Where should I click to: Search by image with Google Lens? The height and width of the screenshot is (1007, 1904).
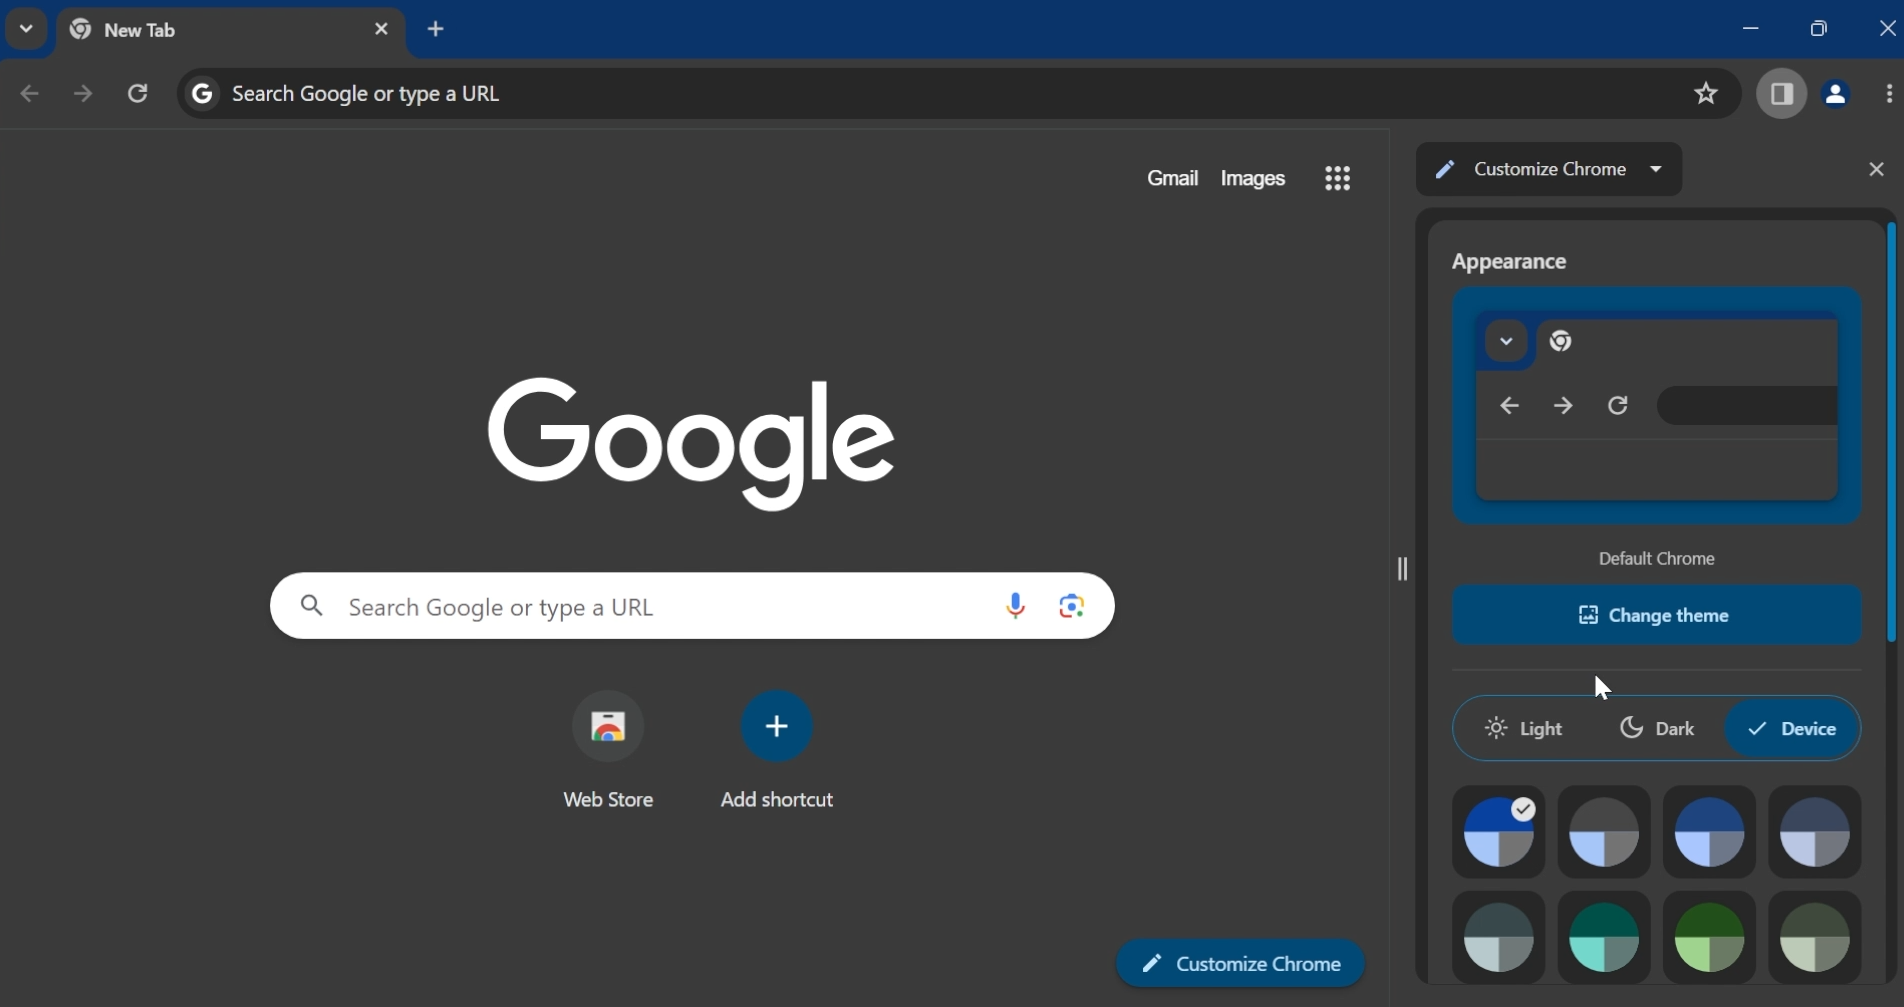coord(1071,606)
